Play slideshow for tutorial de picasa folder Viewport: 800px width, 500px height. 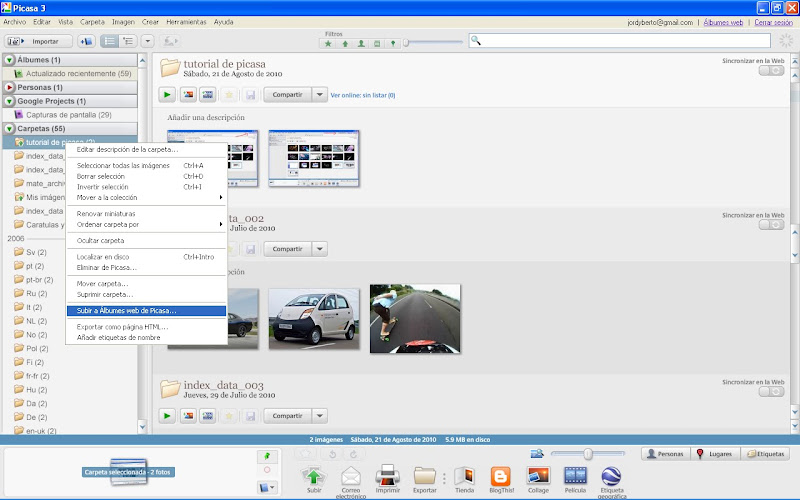tap(167, 94)
